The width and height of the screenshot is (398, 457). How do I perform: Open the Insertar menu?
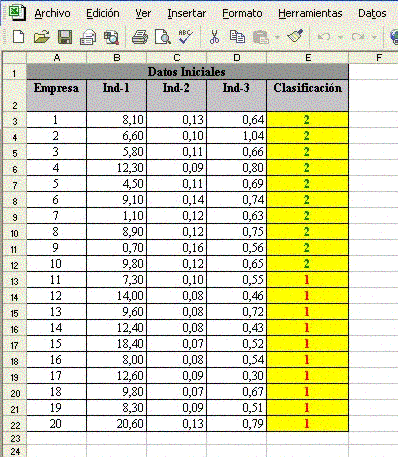[x=187, y=13]
